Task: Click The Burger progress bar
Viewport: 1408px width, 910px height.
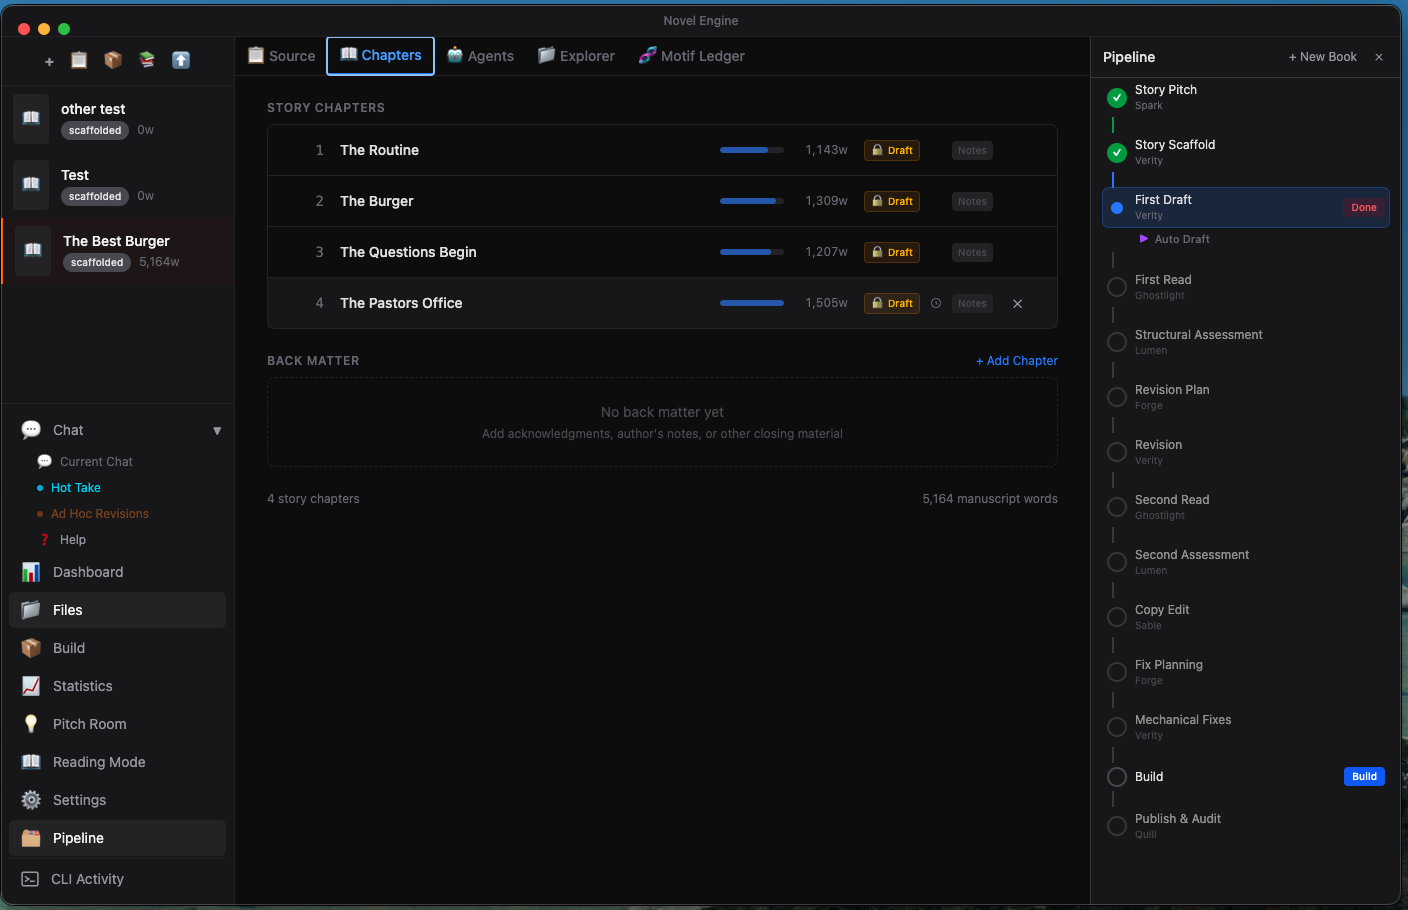Action: (752, 201)
